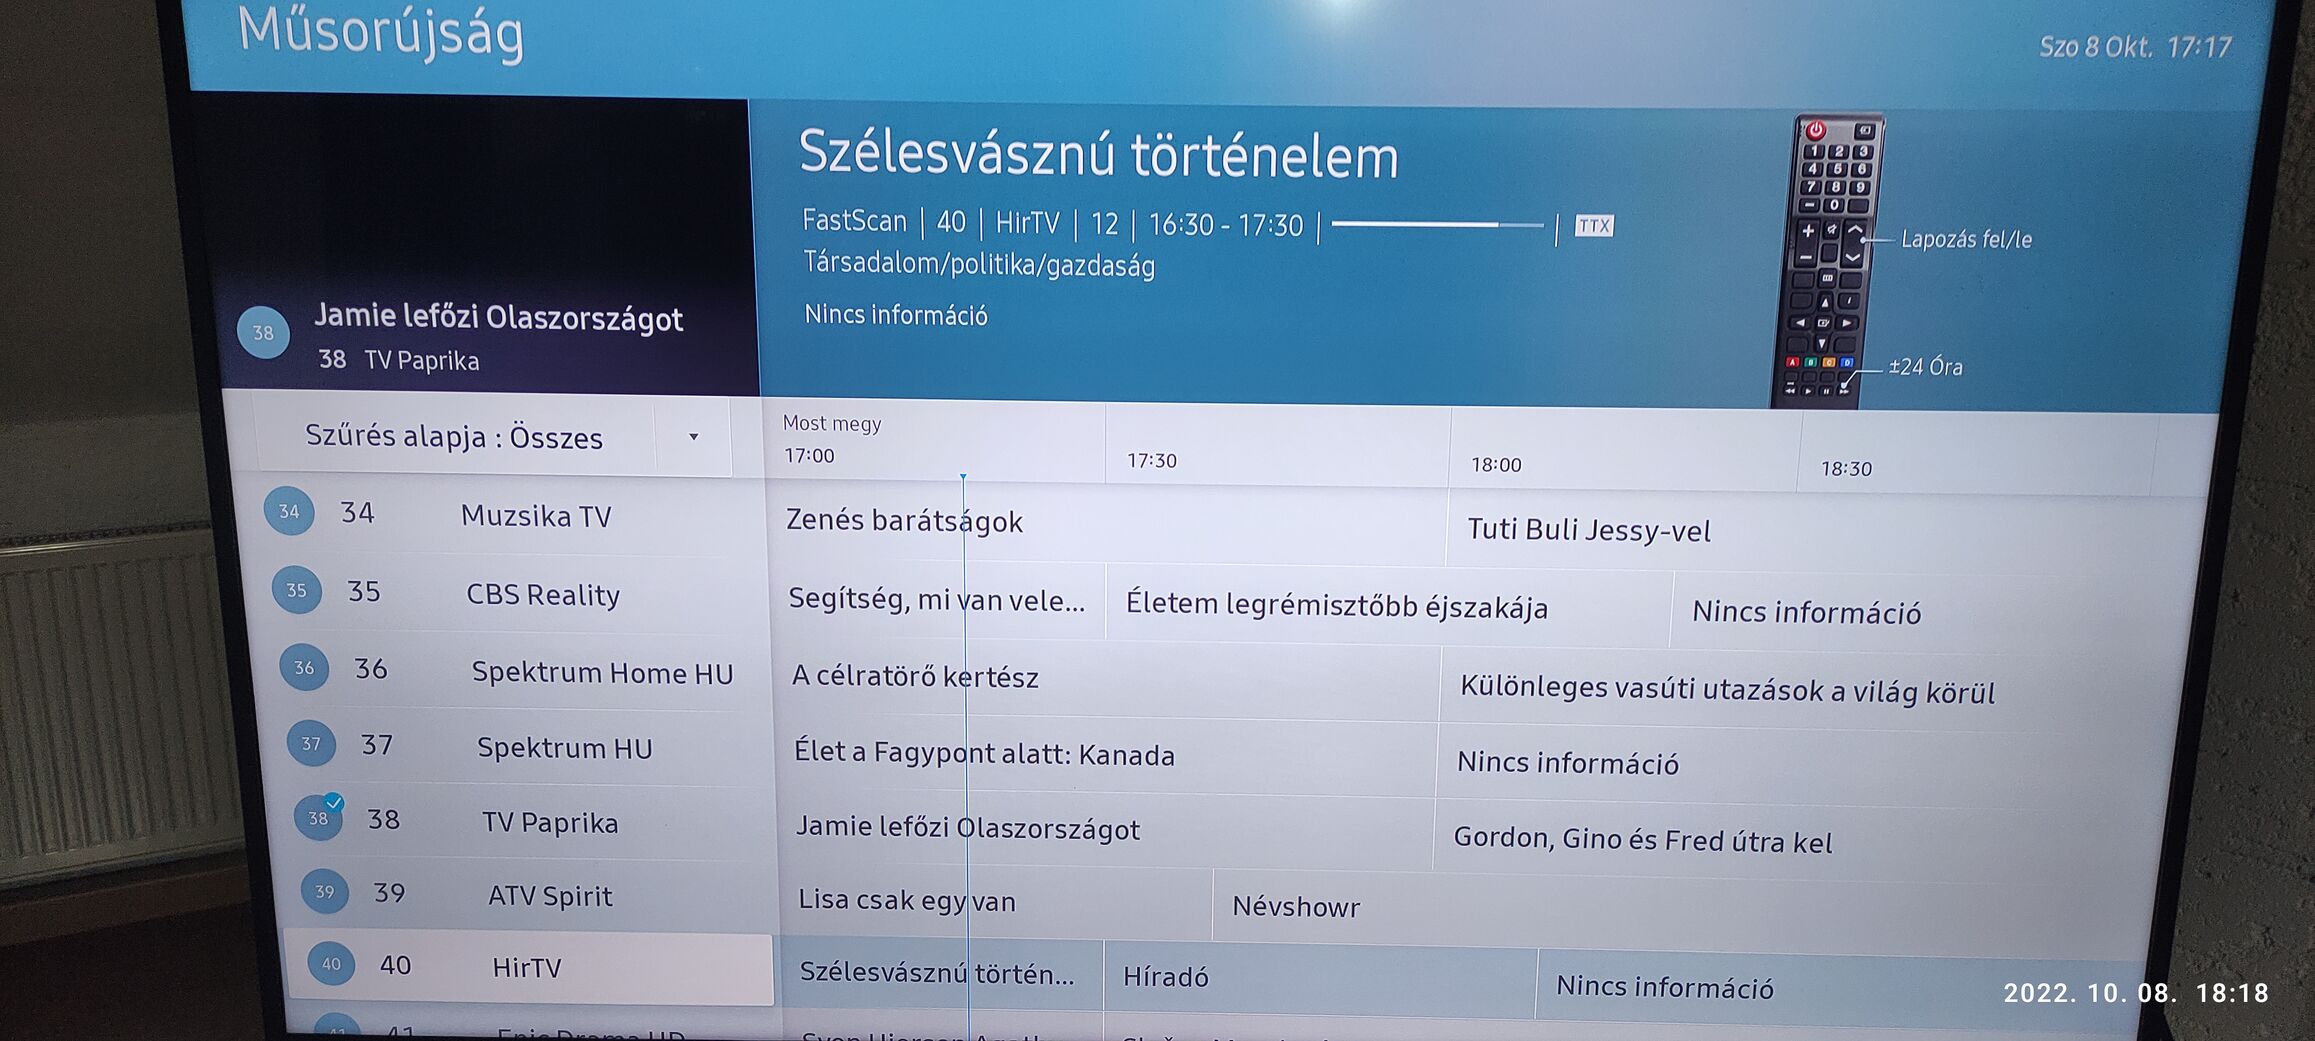This screenshot has width=2315, height=1041.
Task: Click the current-time marker line on the grid
Action: 965,755
